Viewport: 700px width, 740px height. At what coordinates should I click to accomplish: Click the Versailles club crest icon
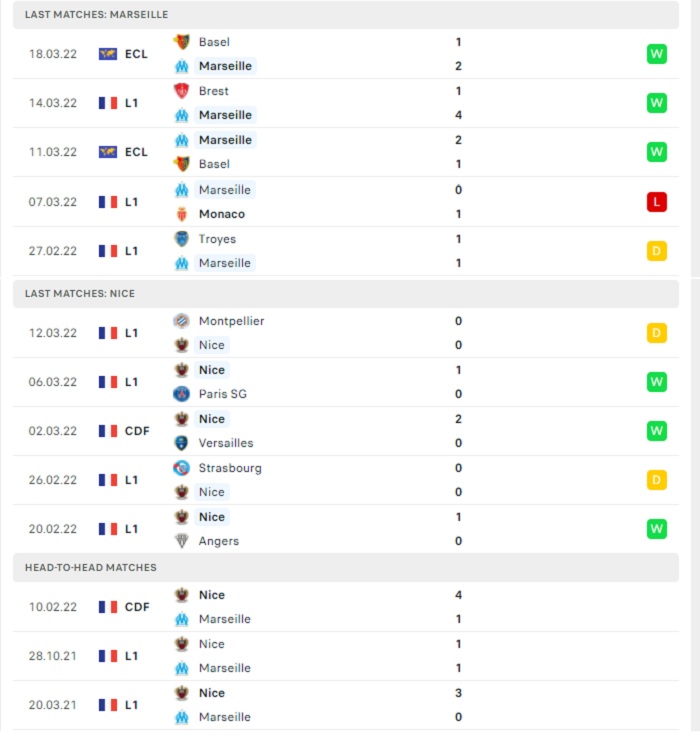[182, 443]
